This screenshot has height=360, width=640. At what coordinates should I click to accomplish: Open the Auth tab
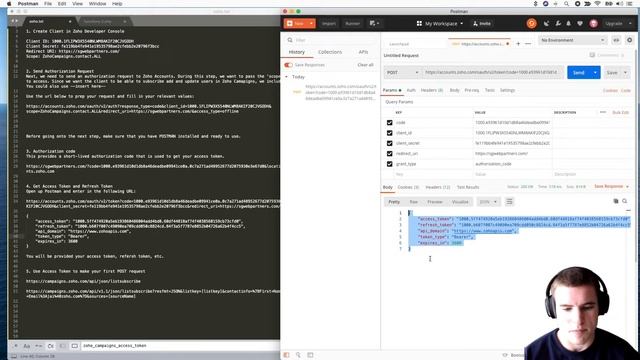[x=411, y=90]
